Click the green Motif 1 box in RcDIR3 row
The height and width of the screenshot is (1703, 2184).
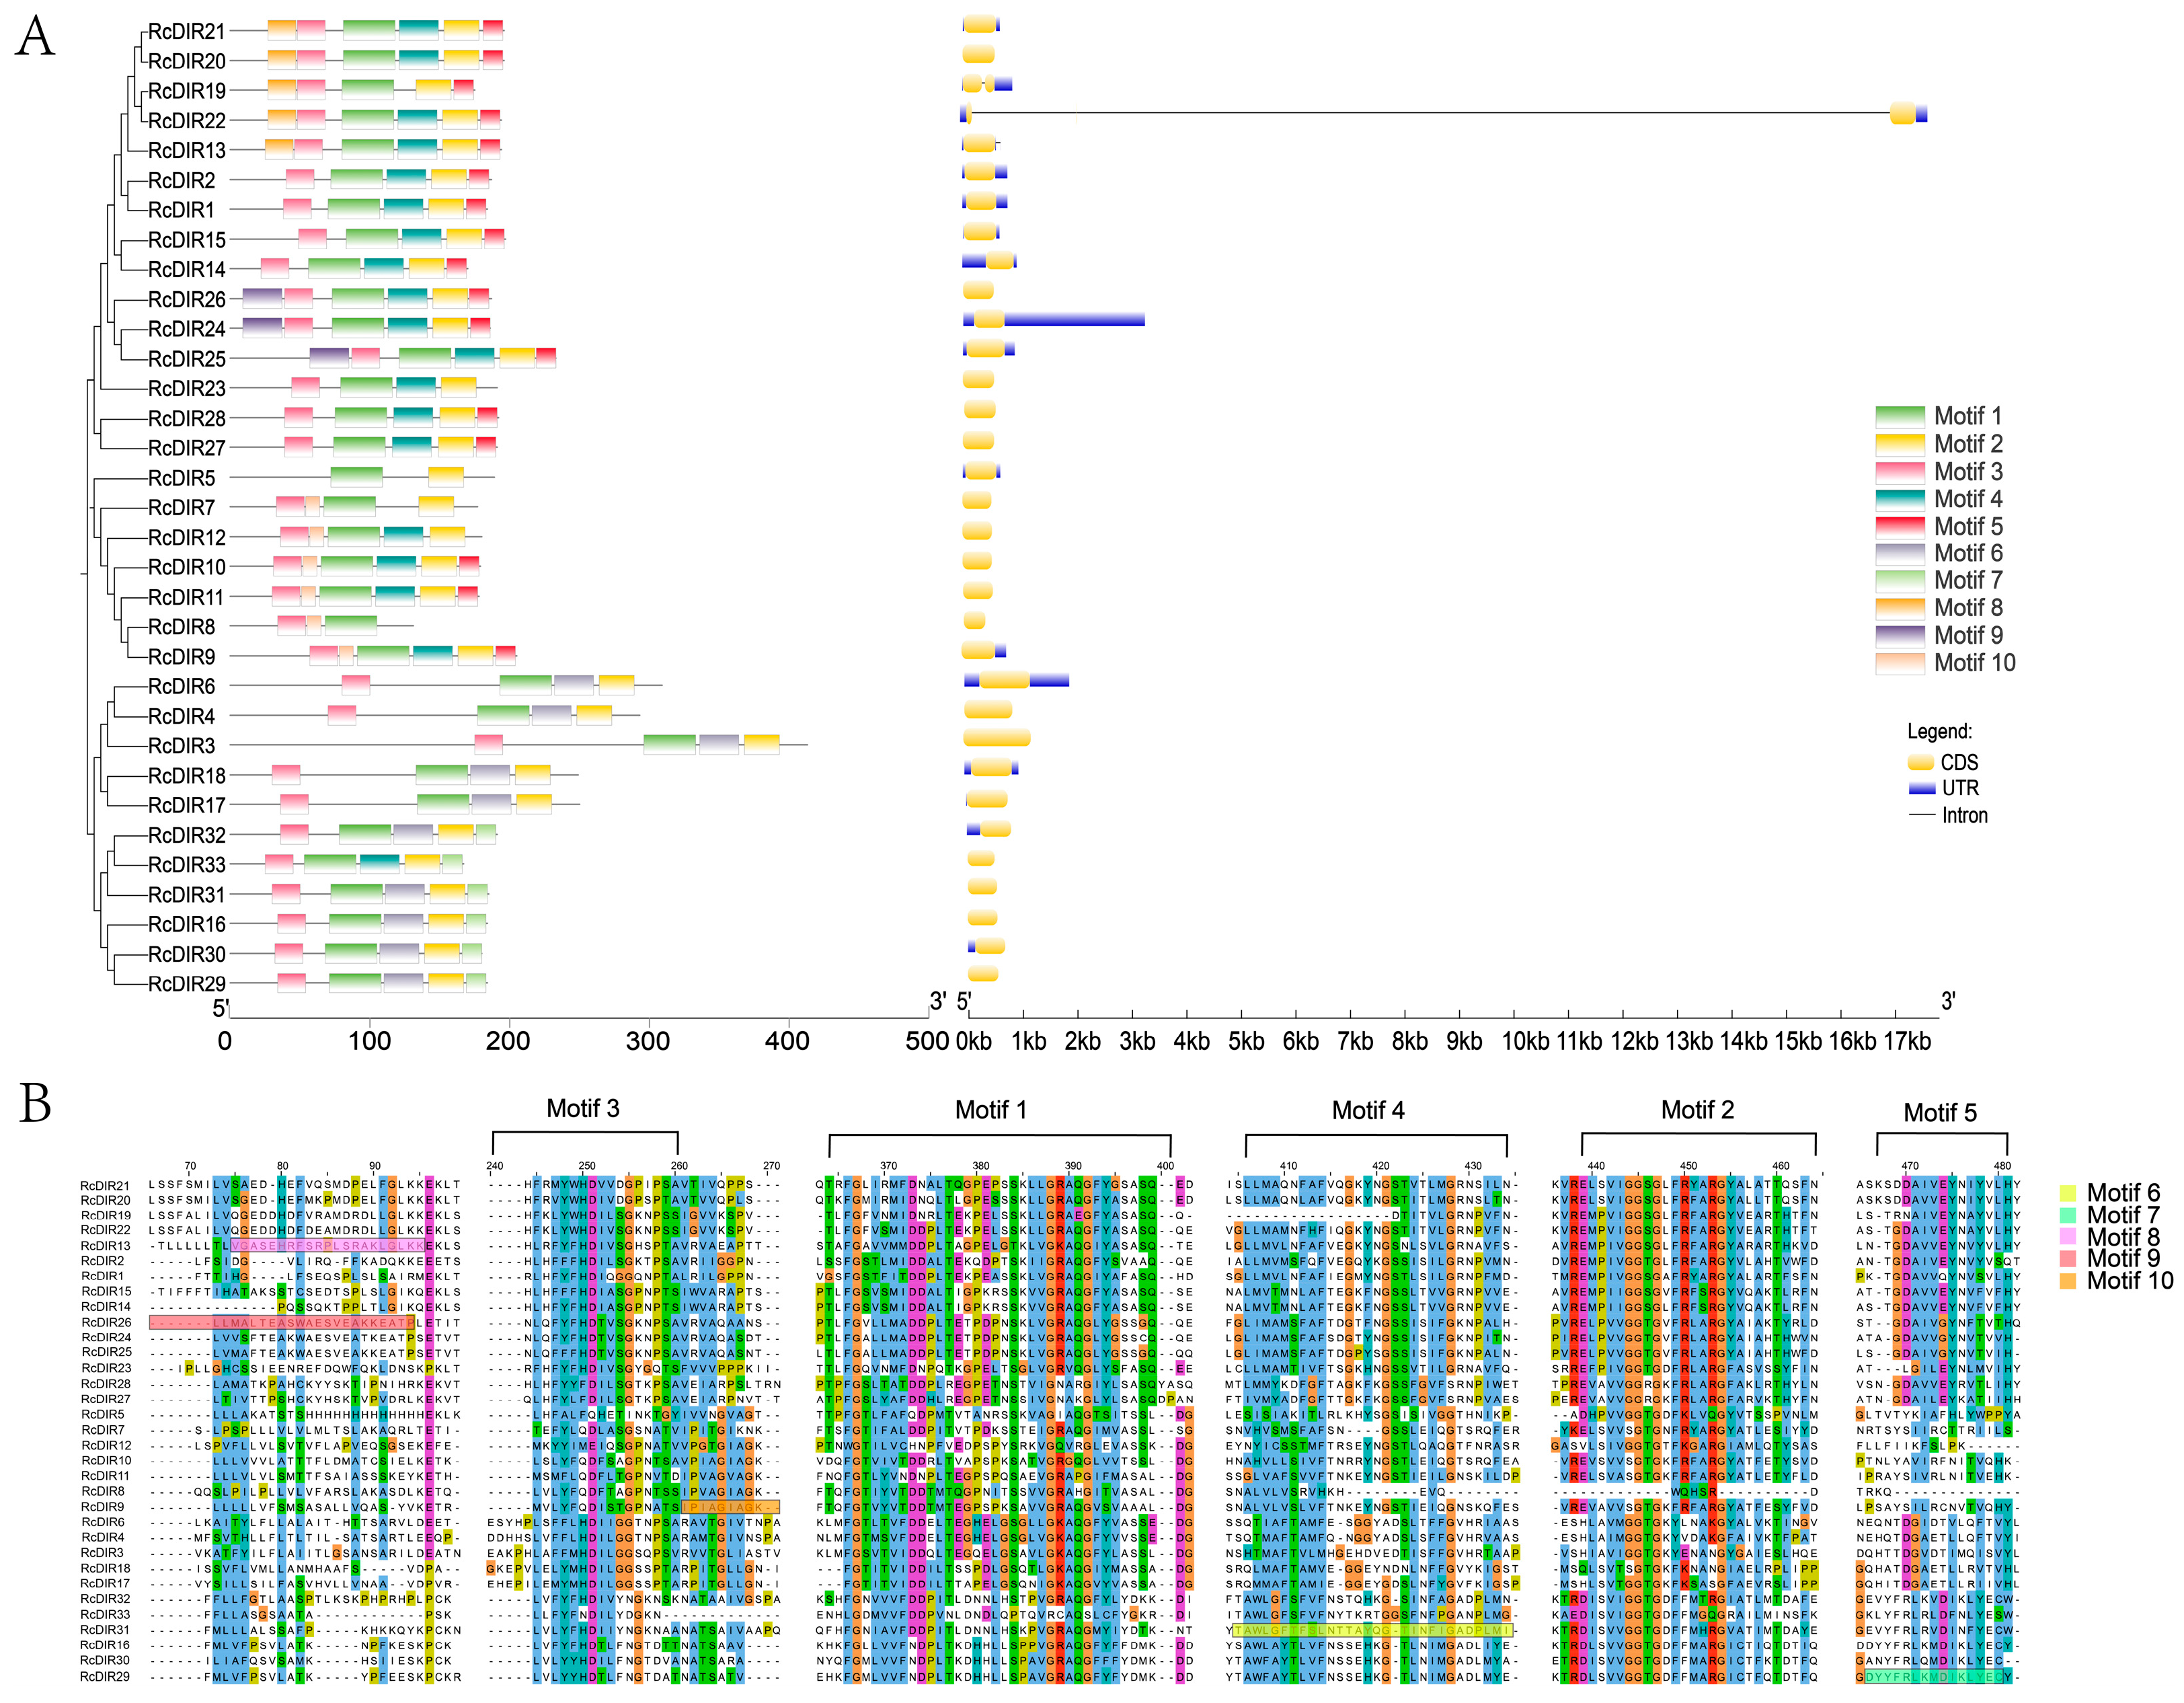(x=669, y=745)
